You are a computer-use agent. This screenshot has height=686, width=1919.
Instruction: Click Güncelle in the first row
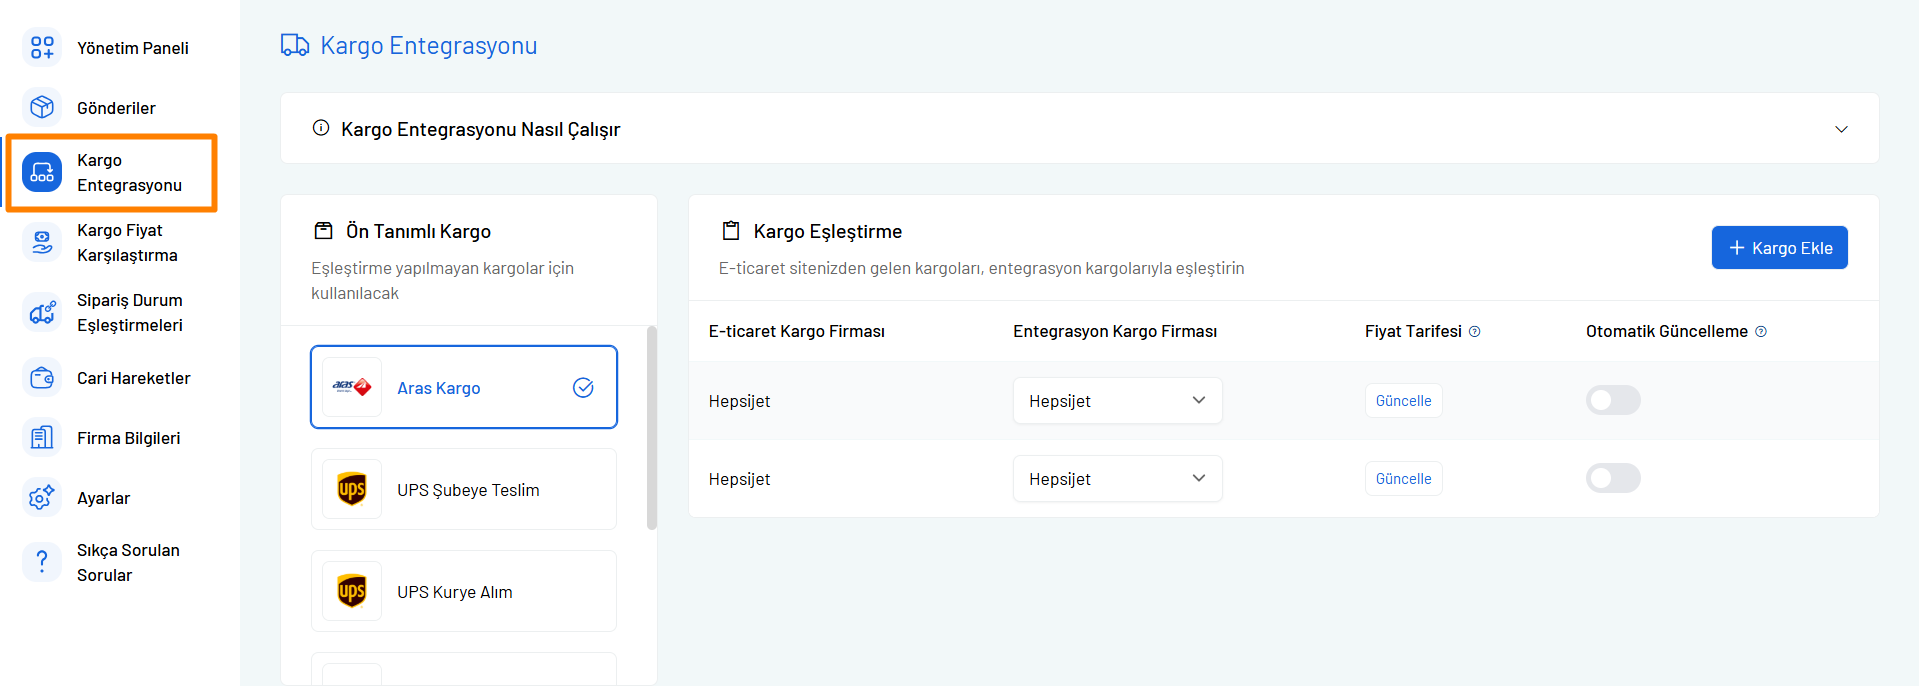point(1403,401)
